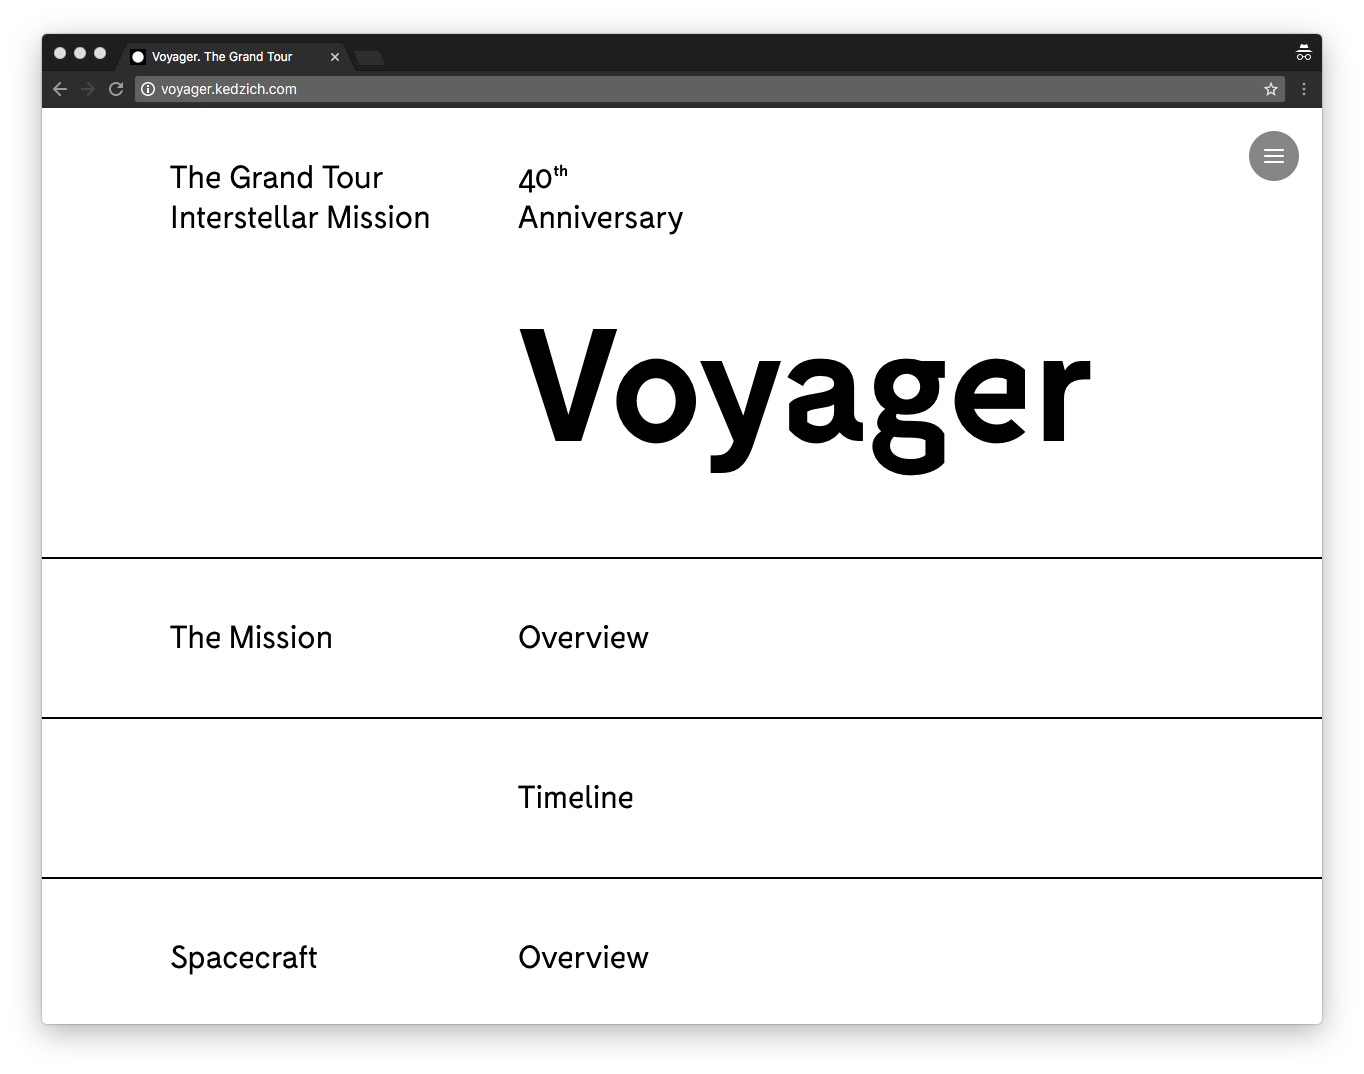Go to the Timeline section
Image resolution: width=1364 pixels, height=1074 pixels.
[x=575, y=798]
